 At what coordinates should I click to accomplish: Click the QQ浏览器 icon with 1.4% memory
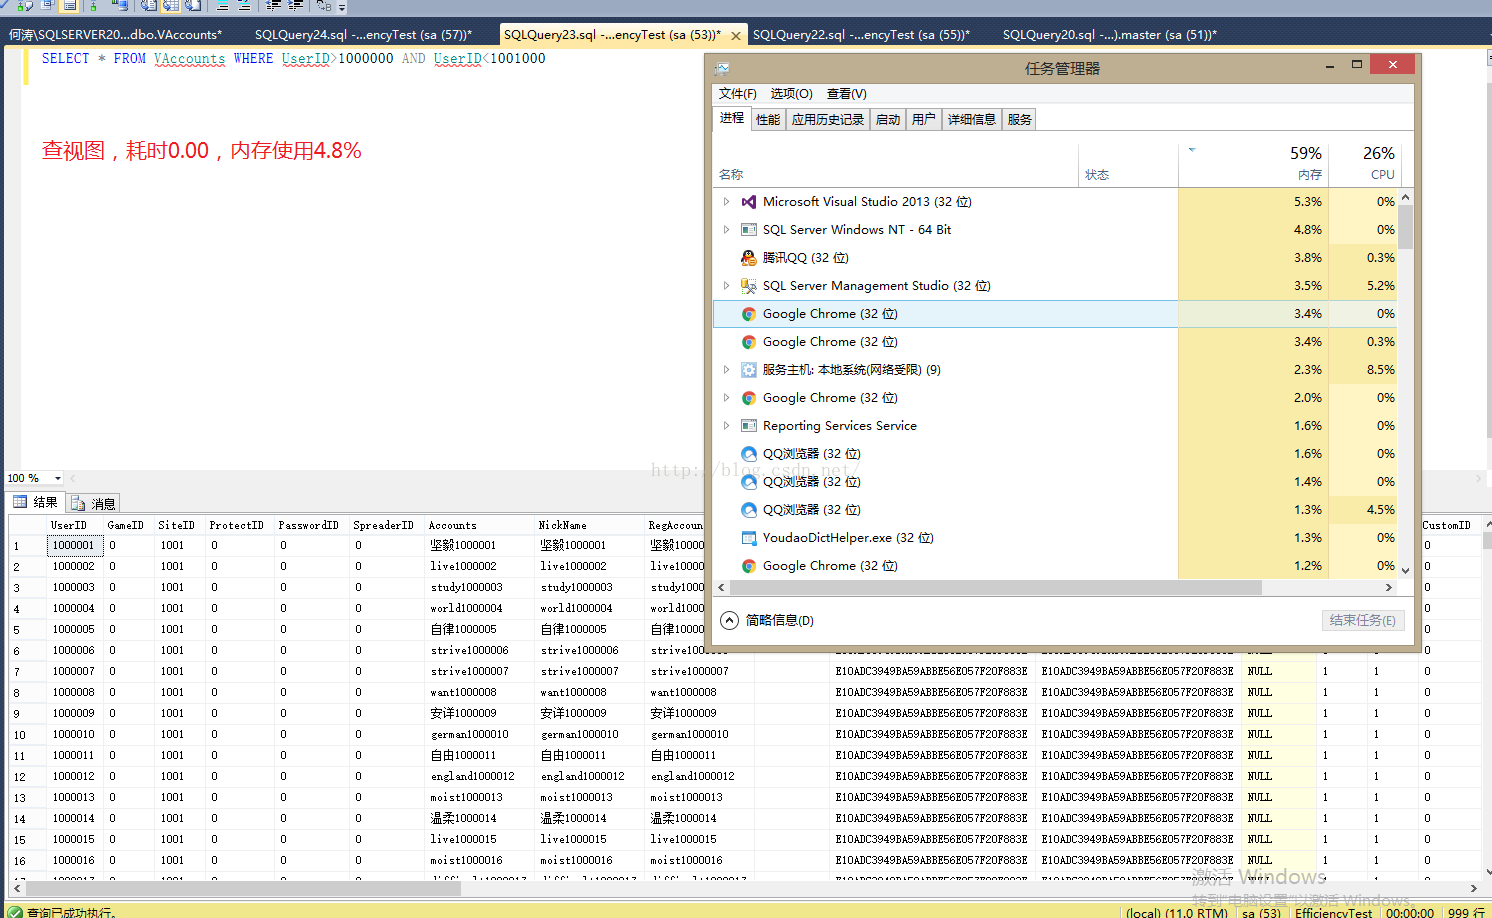[x=748, y=482]
